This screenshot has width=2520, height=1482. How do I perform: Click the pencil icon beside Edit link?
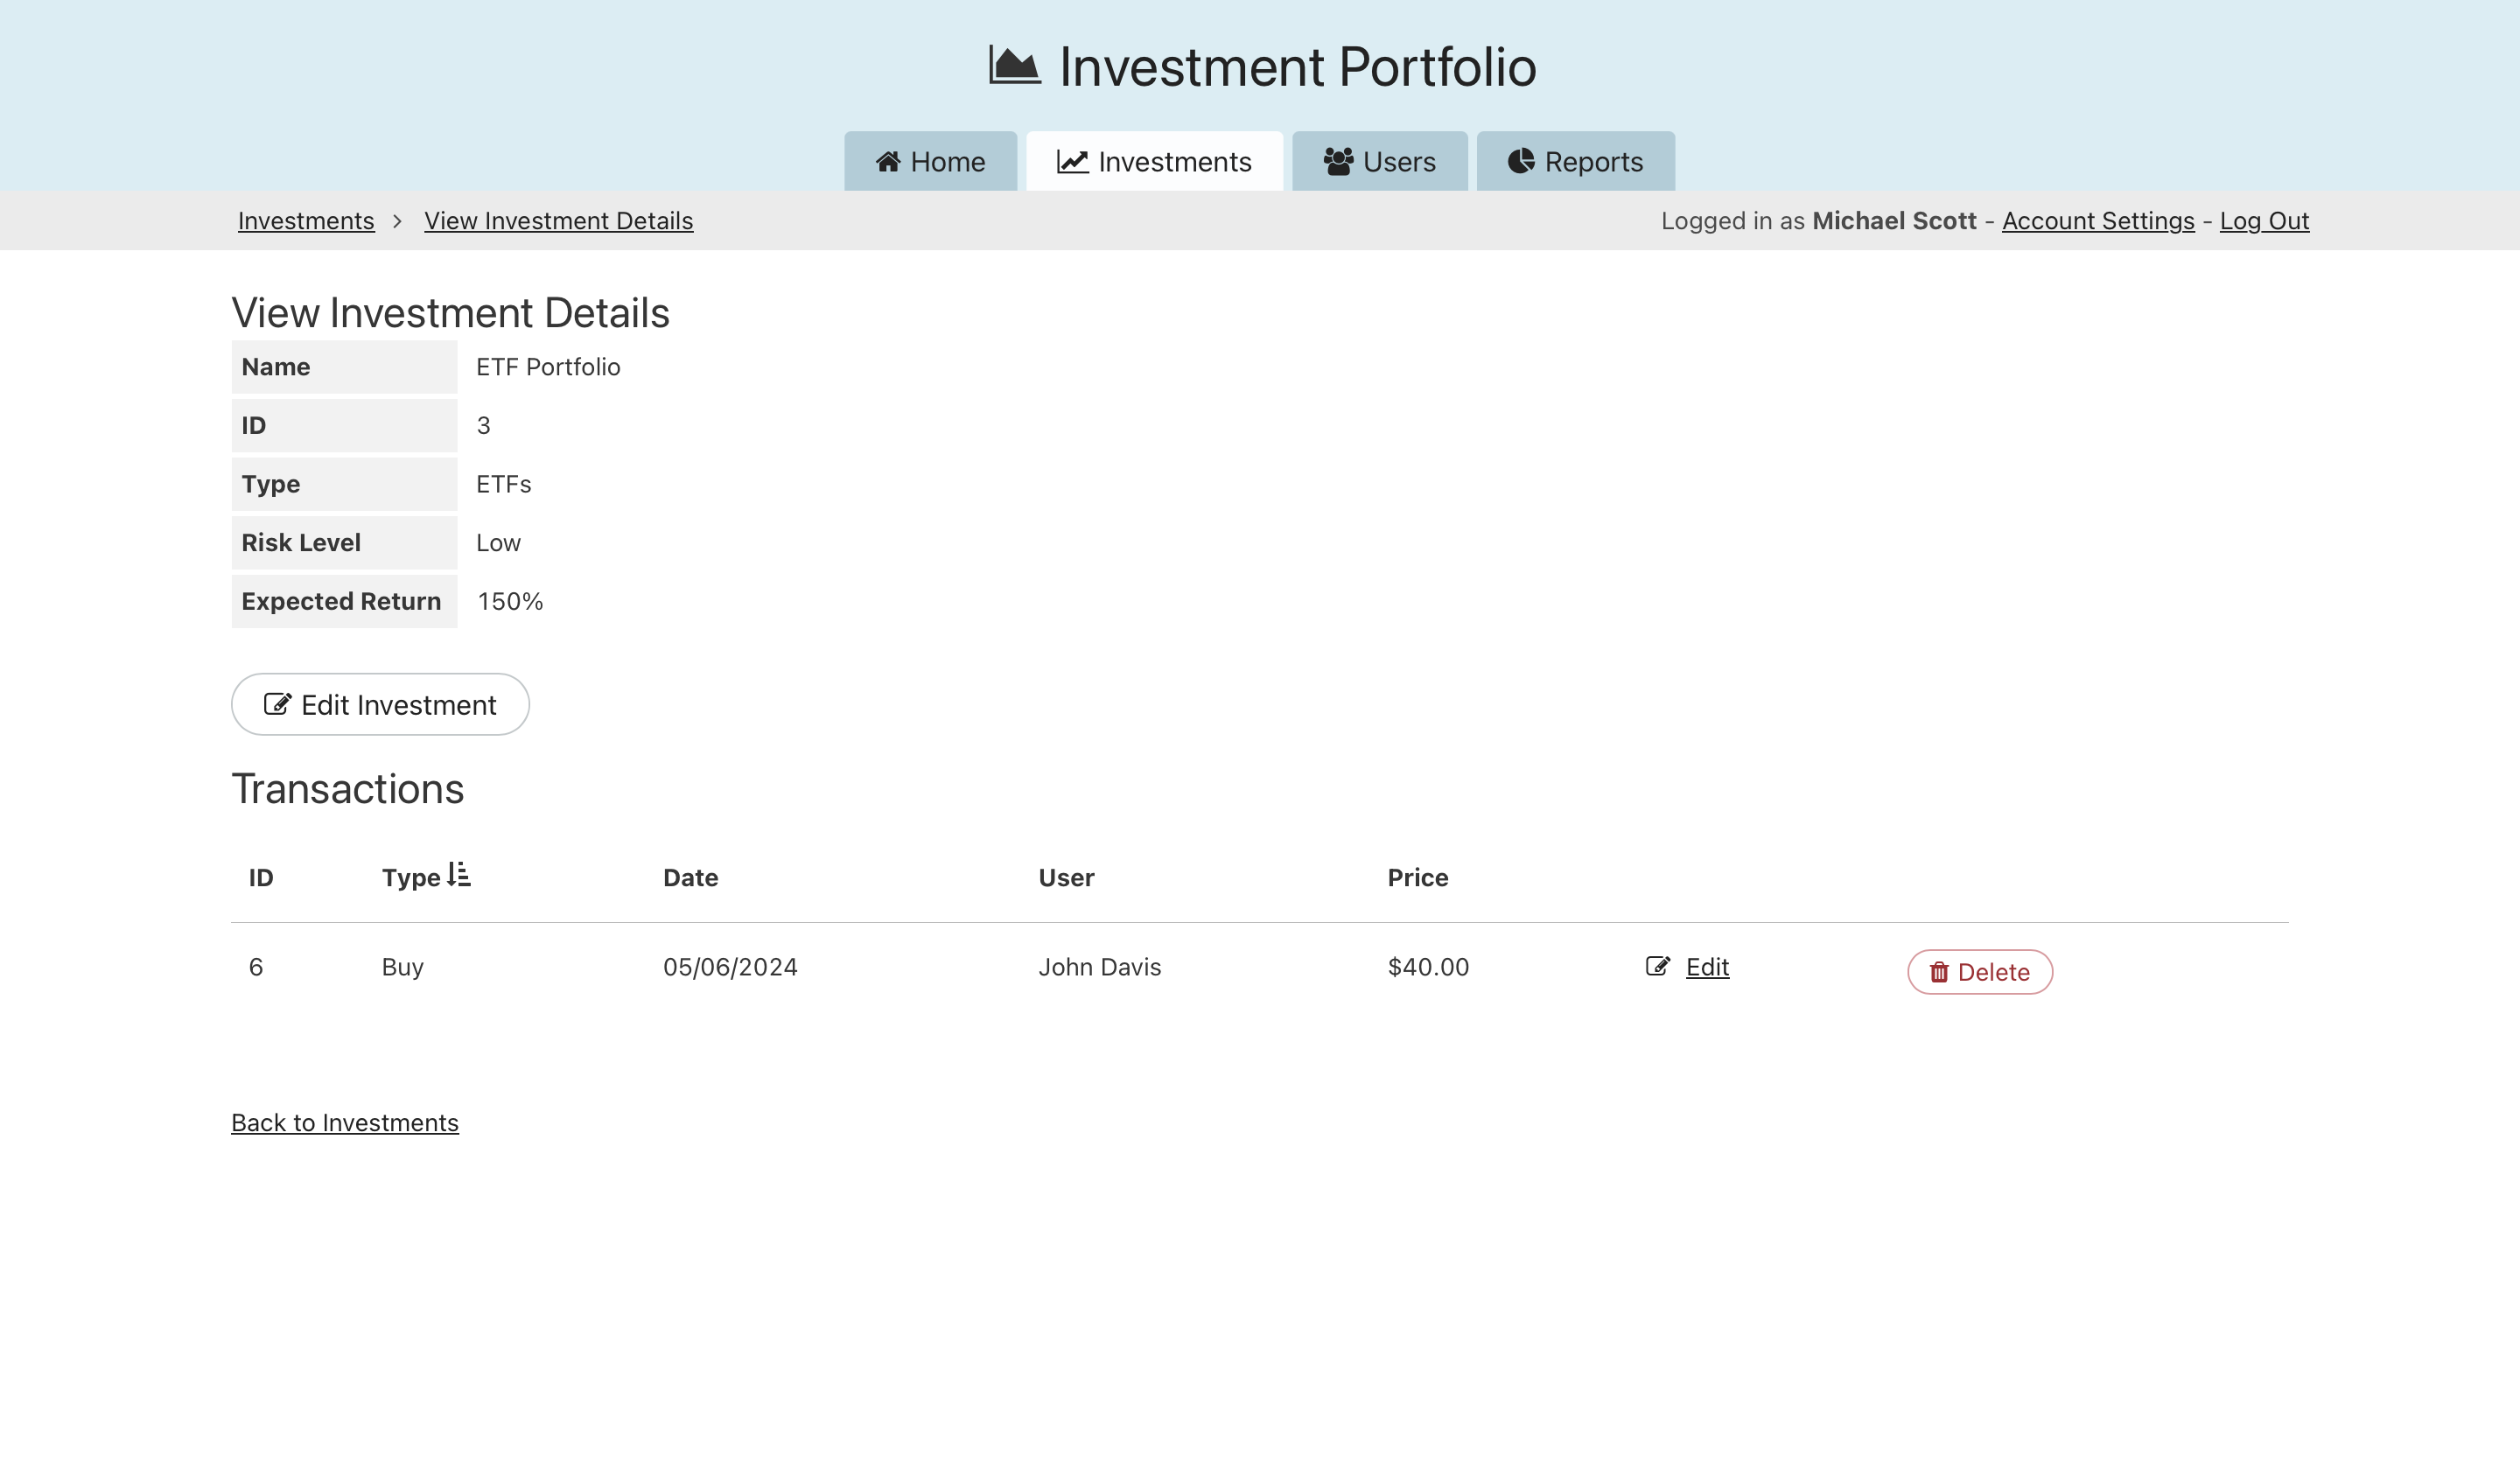[1657, 966]
